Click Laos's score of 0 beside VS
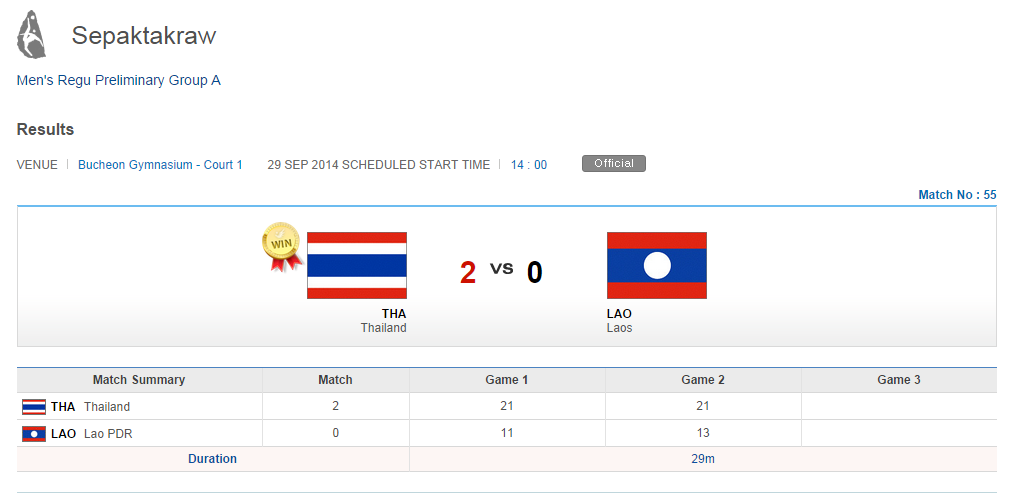Screen dimensions: 1013x494 (535, 272)
